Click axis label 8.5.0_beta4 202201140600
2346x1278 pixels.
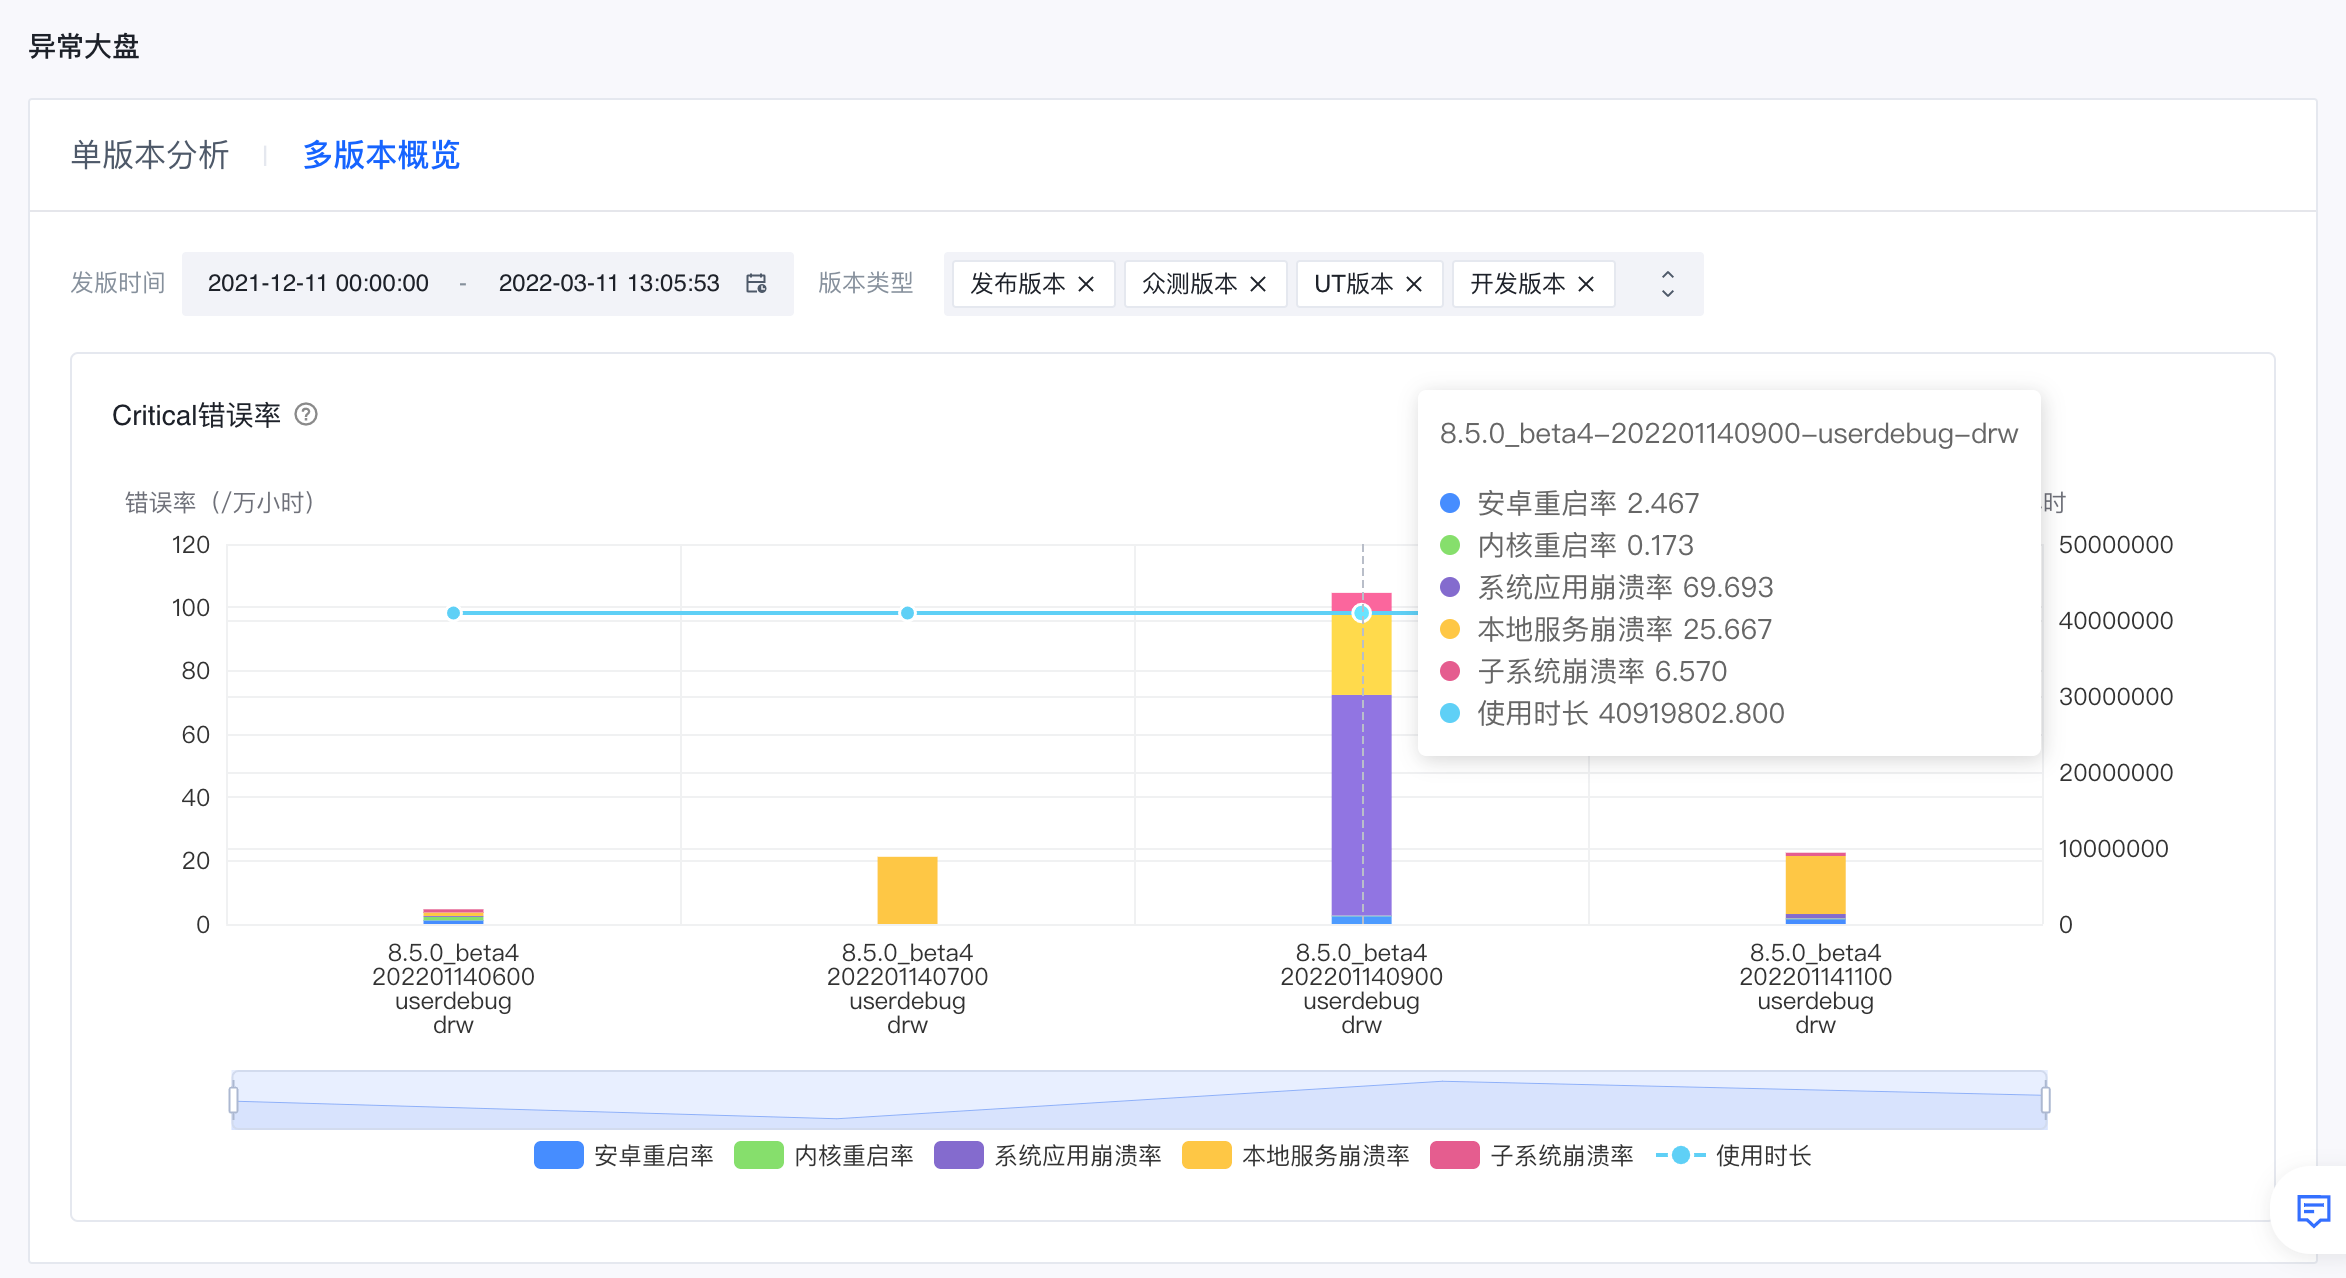coord(453,988)
